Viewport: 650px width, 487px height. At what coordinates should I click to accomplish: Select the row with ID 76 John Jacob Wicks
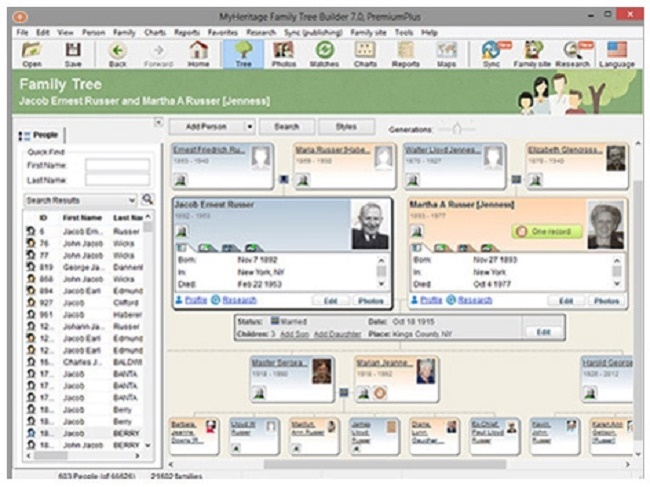click(85, 243)
